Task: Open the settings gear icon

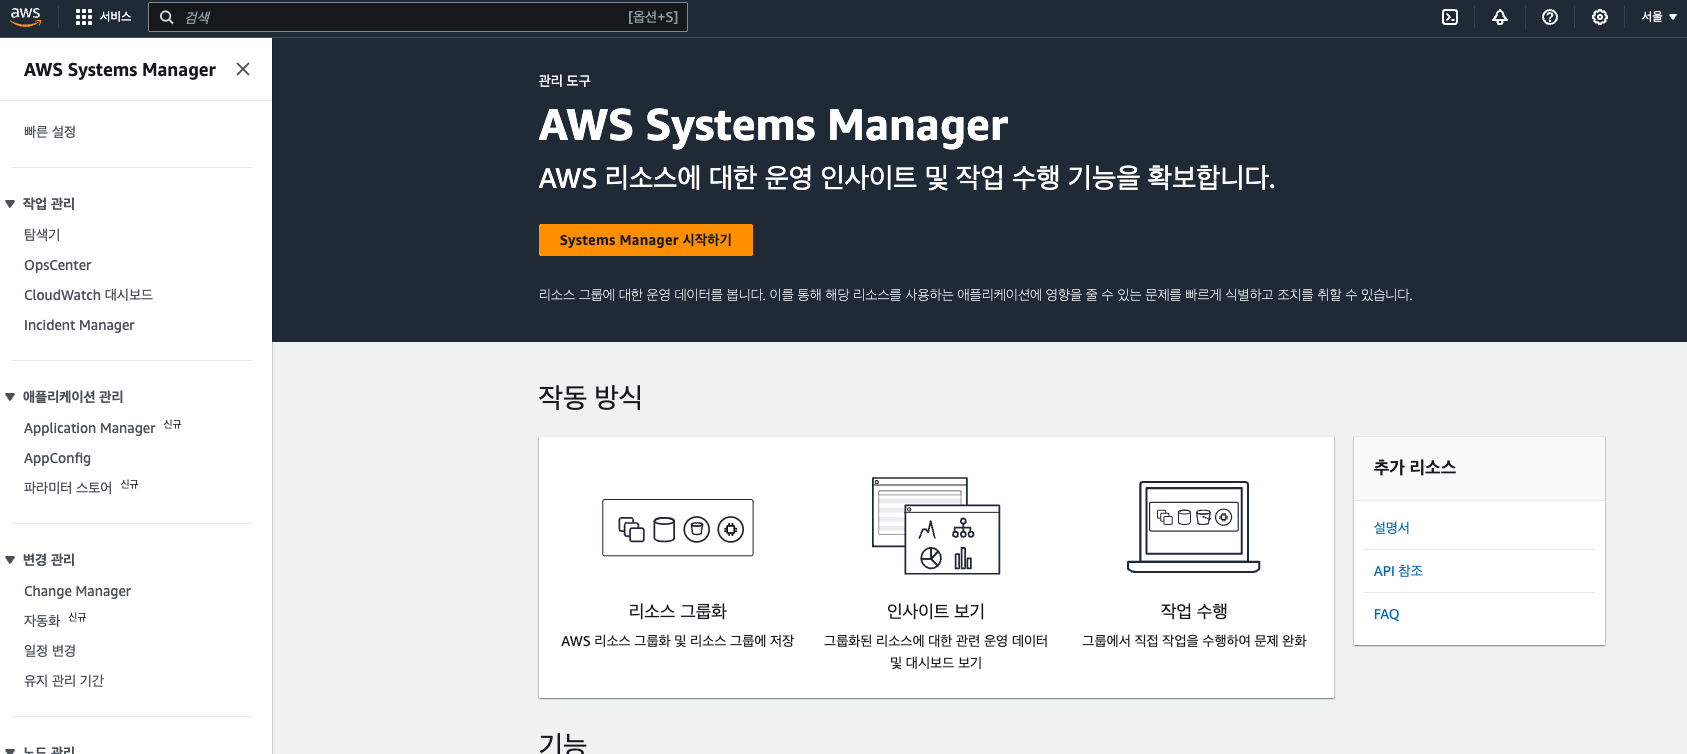Action: tap(1600, 17)
